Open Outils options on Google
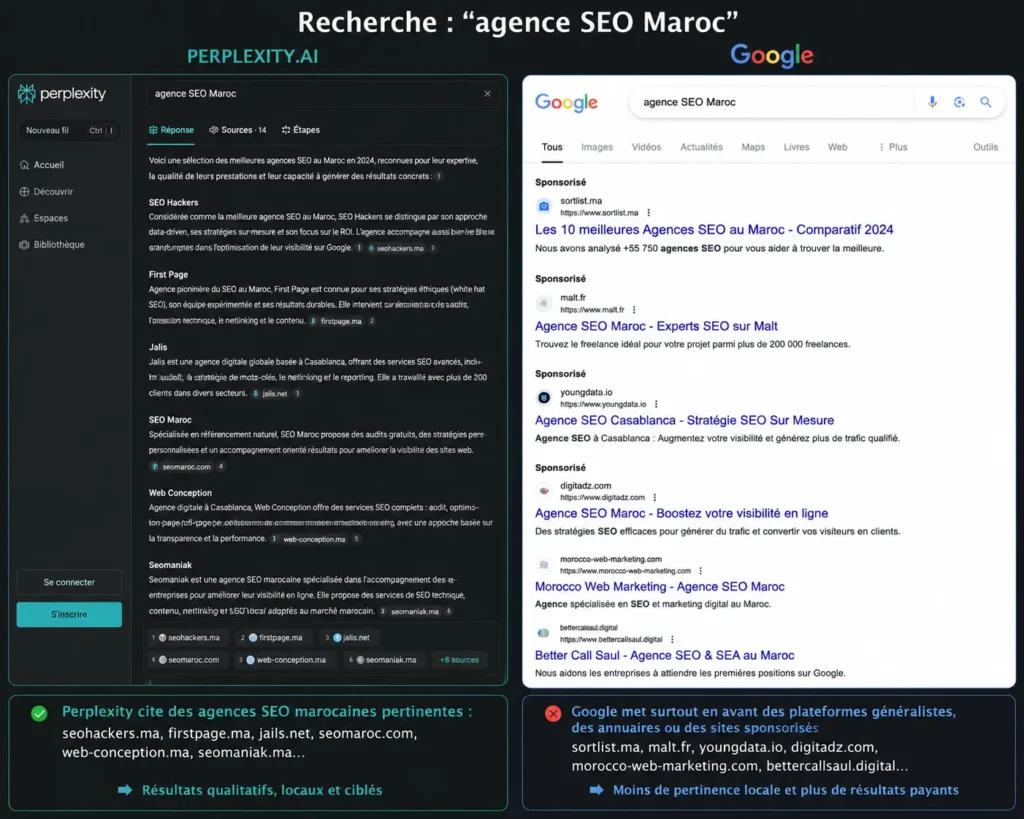The width and height of the screenshot is (1024, 819). tap(985, 147)
